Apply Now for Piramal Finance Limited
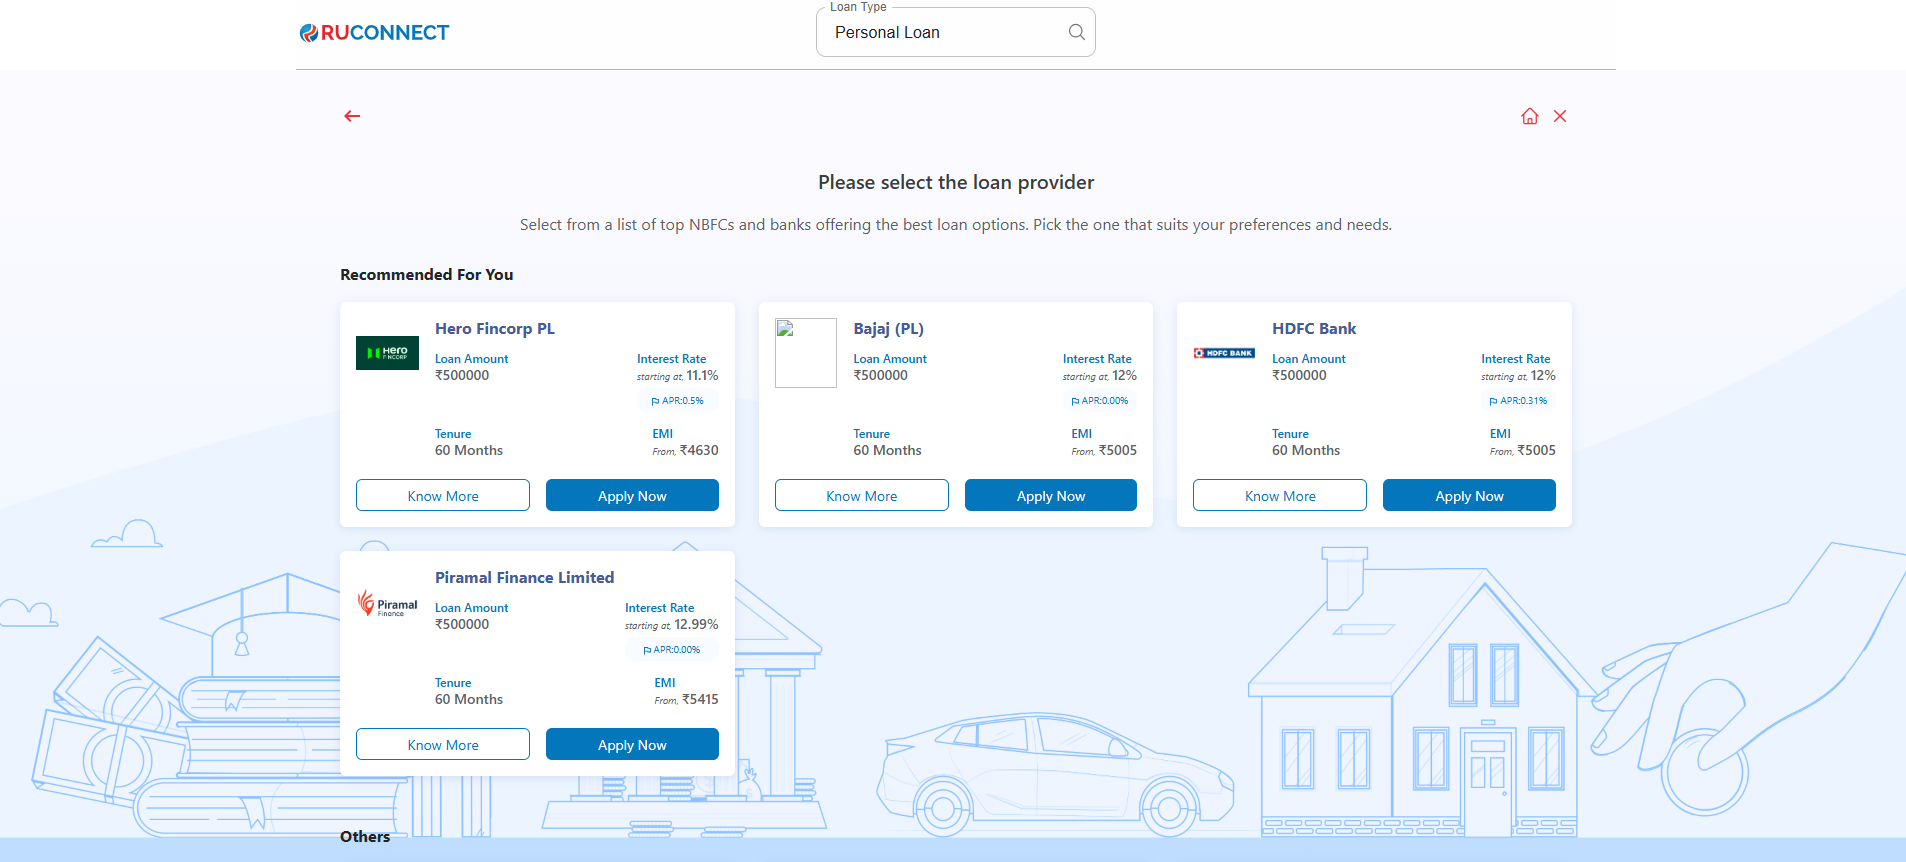This screenshot has width=1906, height=862. tap(632, 745)
